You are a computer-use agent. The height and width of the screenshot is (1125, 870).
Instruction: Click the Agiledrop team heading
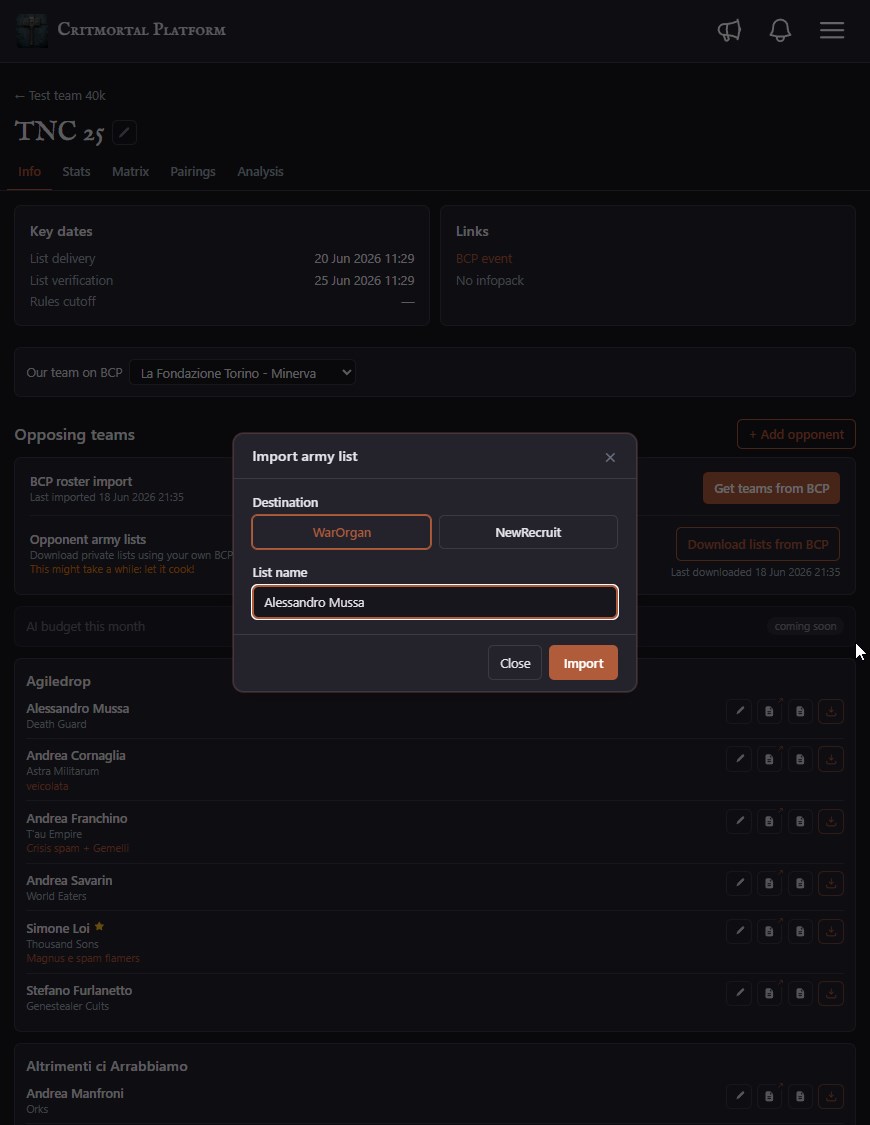59,681
